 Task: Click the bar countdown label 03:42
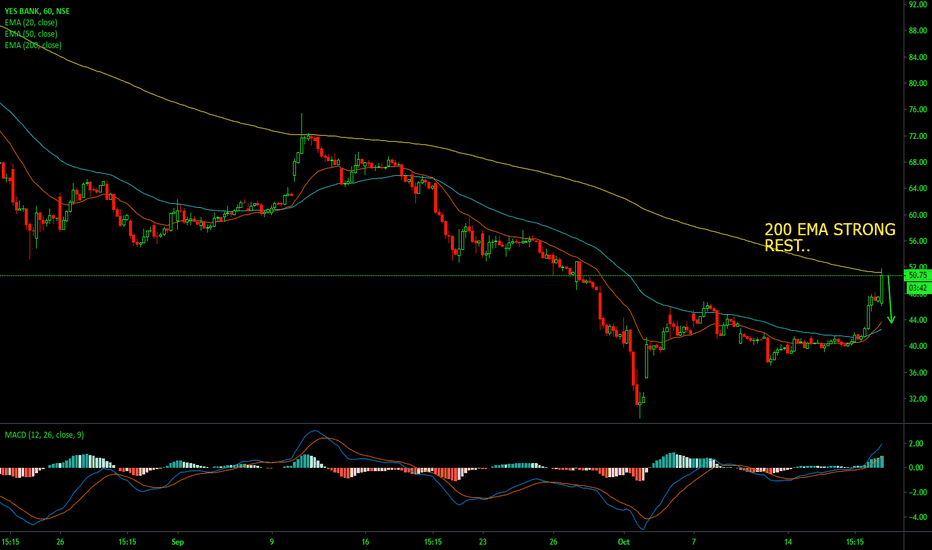(x=917, y=288)
